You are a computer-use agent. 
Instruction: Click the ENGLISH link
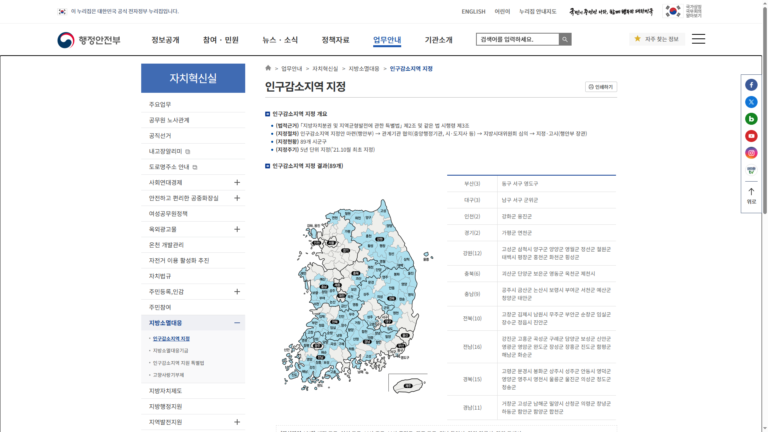[473, 11]
